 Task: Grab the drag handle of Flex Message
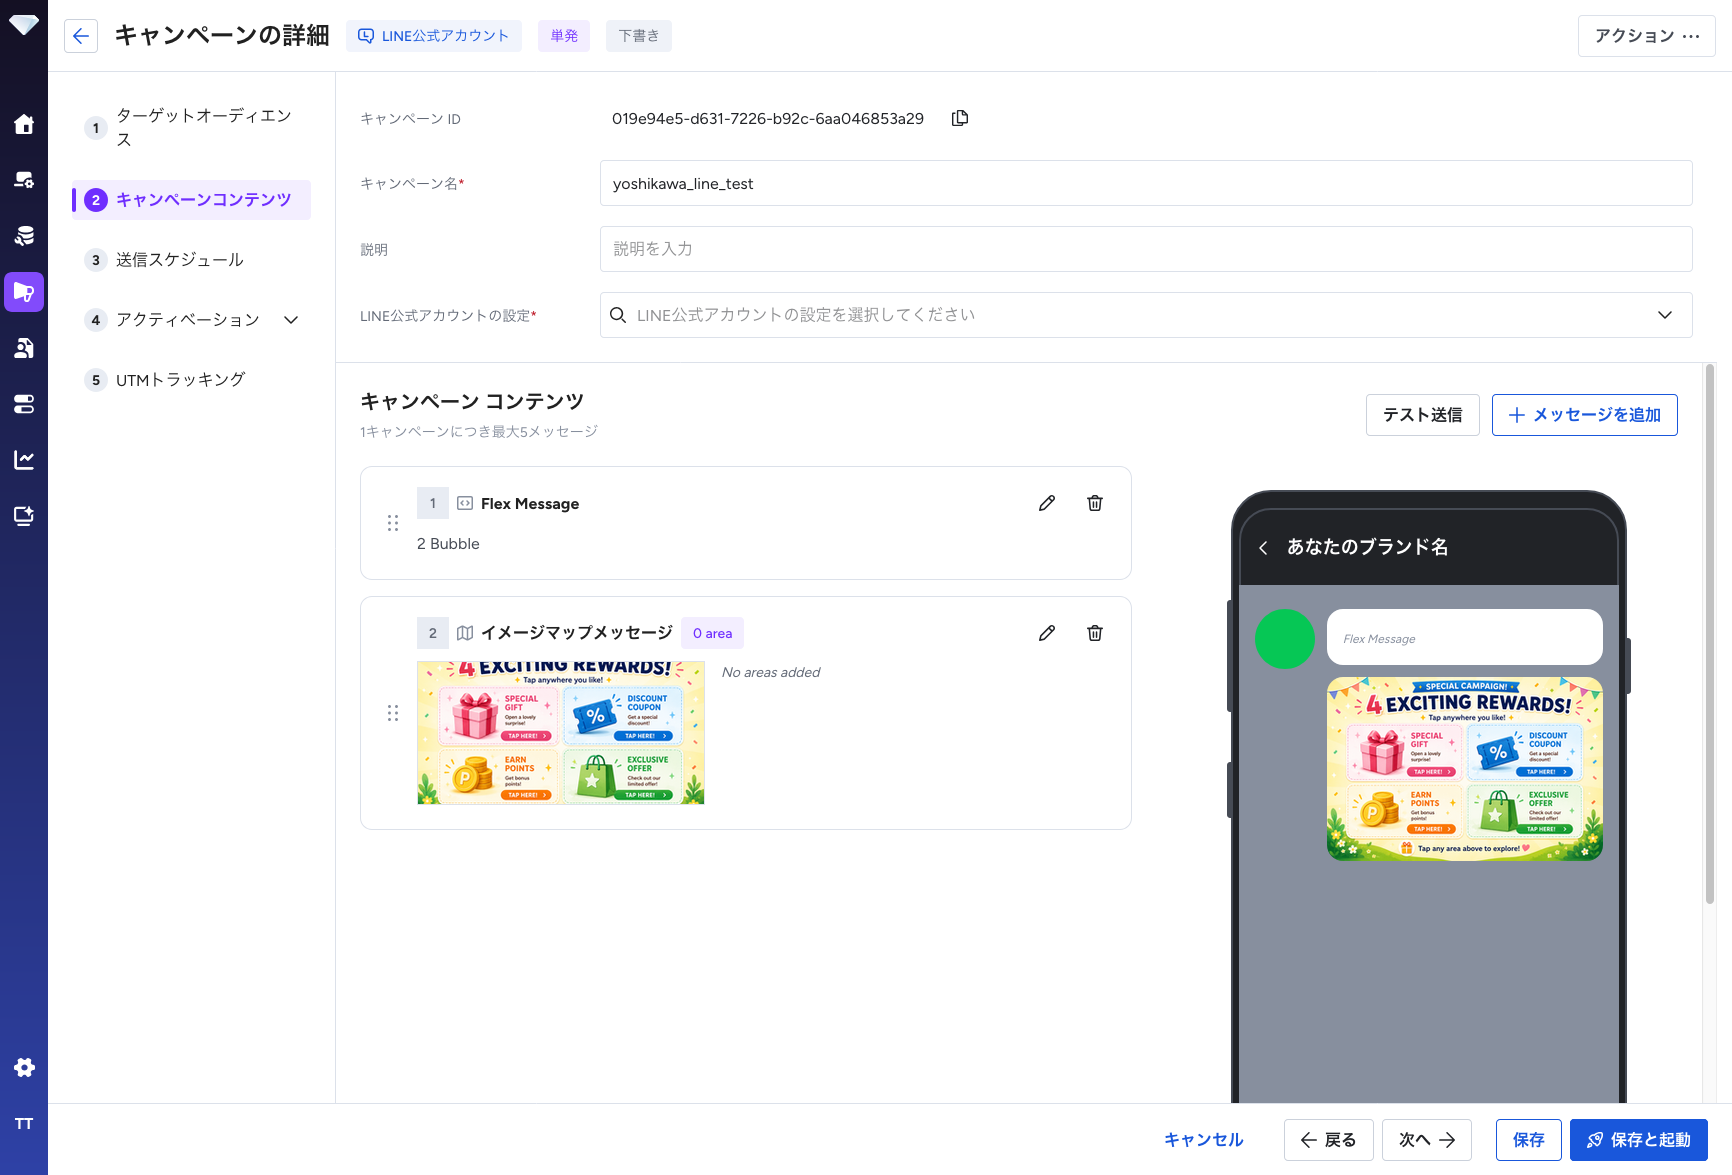click(393, 523)
